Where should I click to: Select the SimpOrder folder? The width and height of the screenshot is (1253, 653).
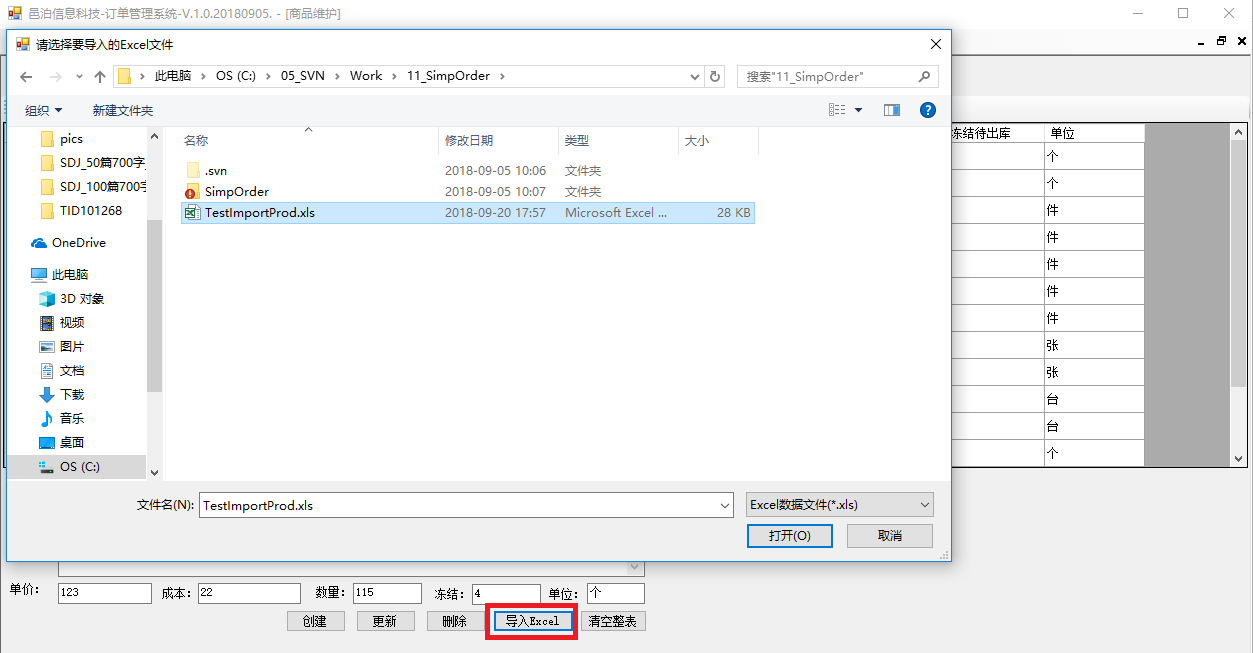236,191
